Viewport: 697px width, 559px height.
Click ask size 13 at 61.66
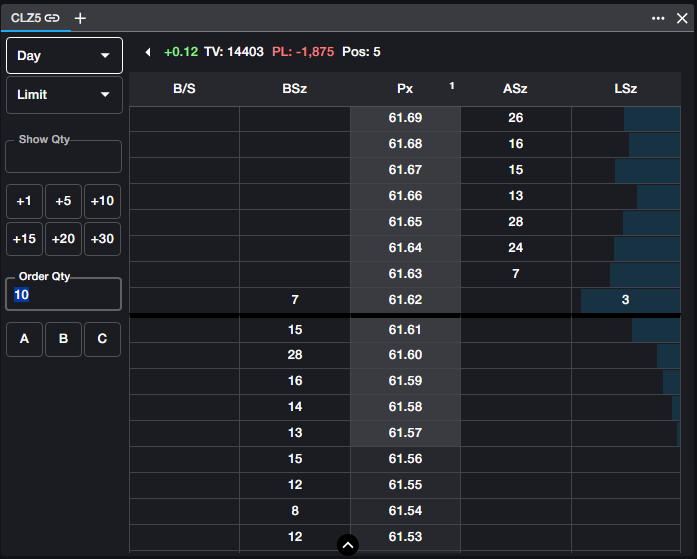point(516,196)
